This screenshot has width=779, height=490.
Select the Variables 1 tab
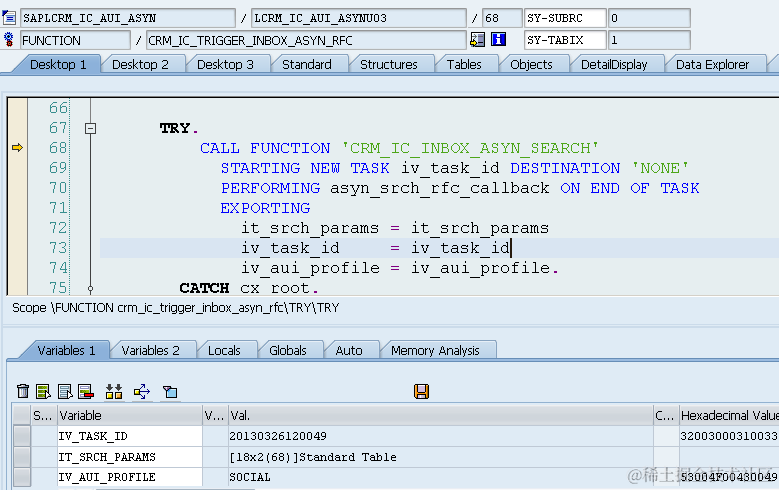click(66, 350)
